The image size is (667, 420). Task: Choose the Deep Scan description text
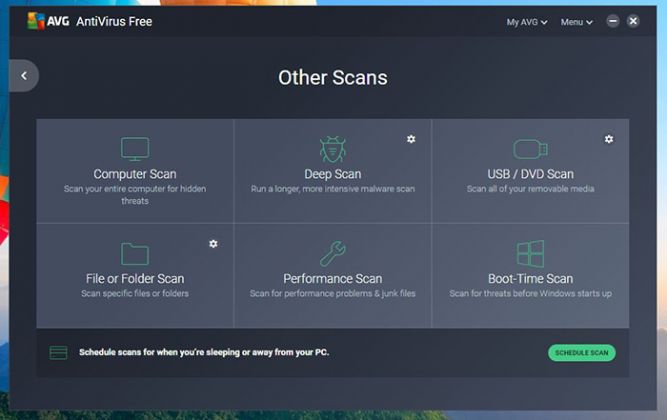pos(333,188)
